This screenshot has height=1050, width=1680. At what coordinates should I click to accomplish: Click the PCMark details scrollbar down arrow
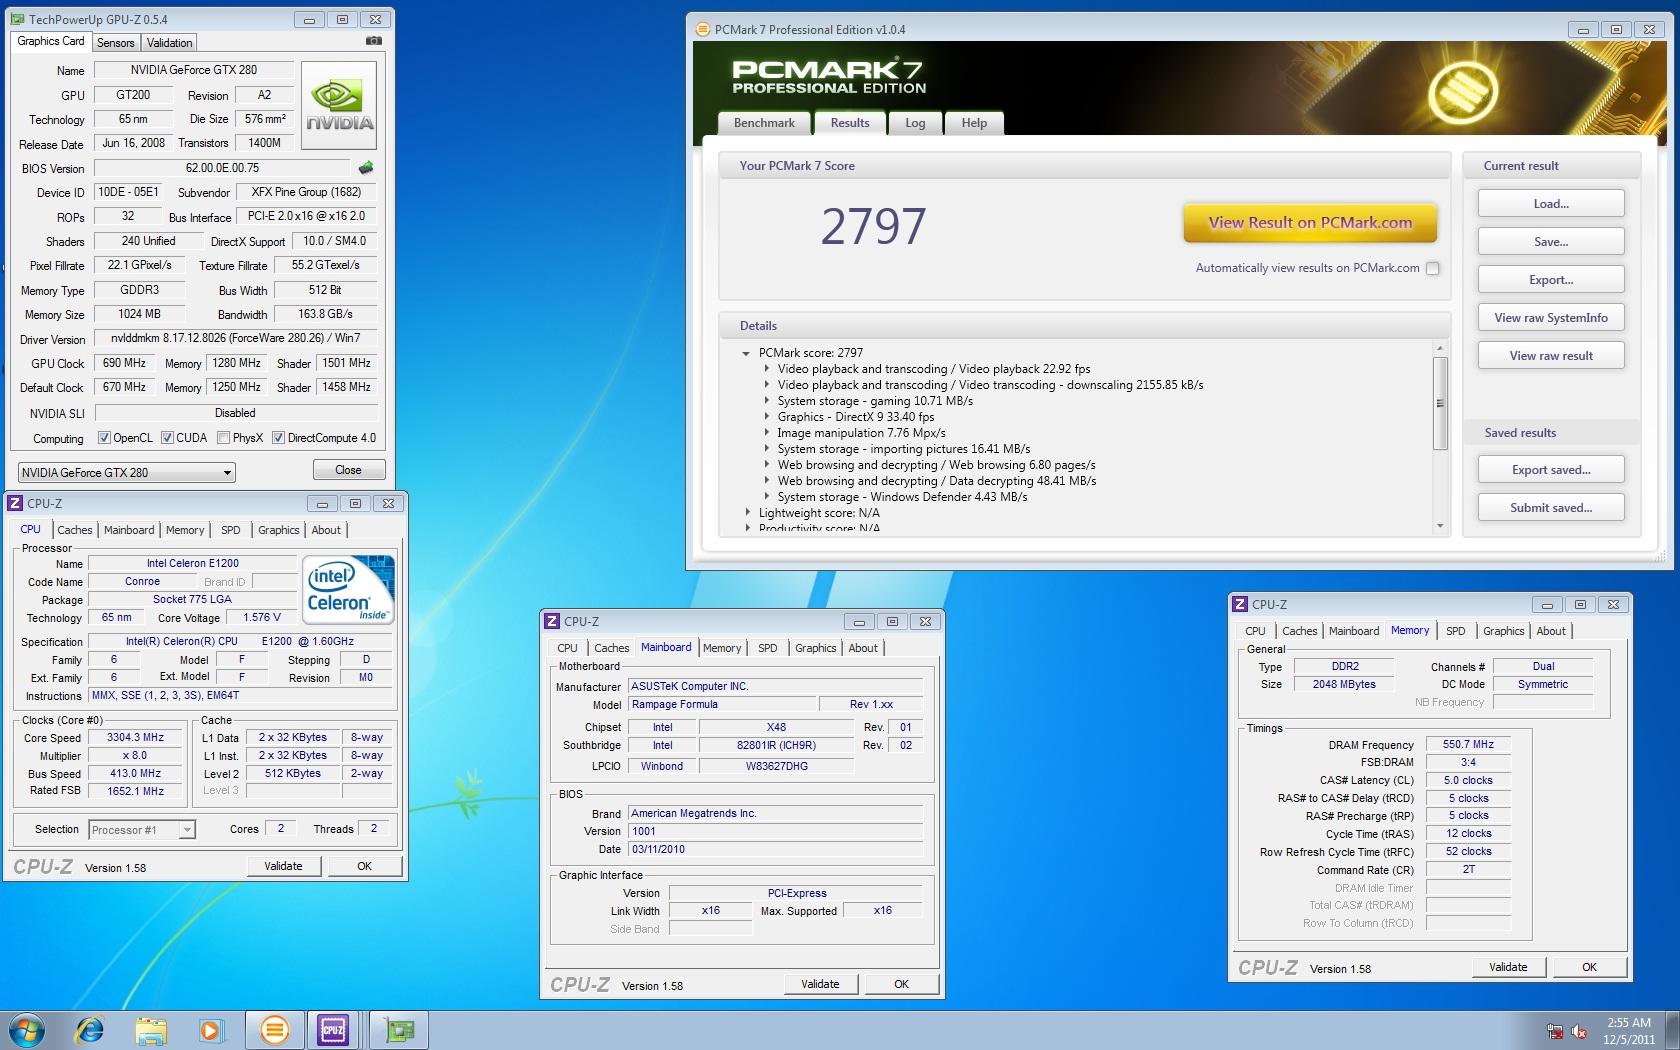[1440, 525]
